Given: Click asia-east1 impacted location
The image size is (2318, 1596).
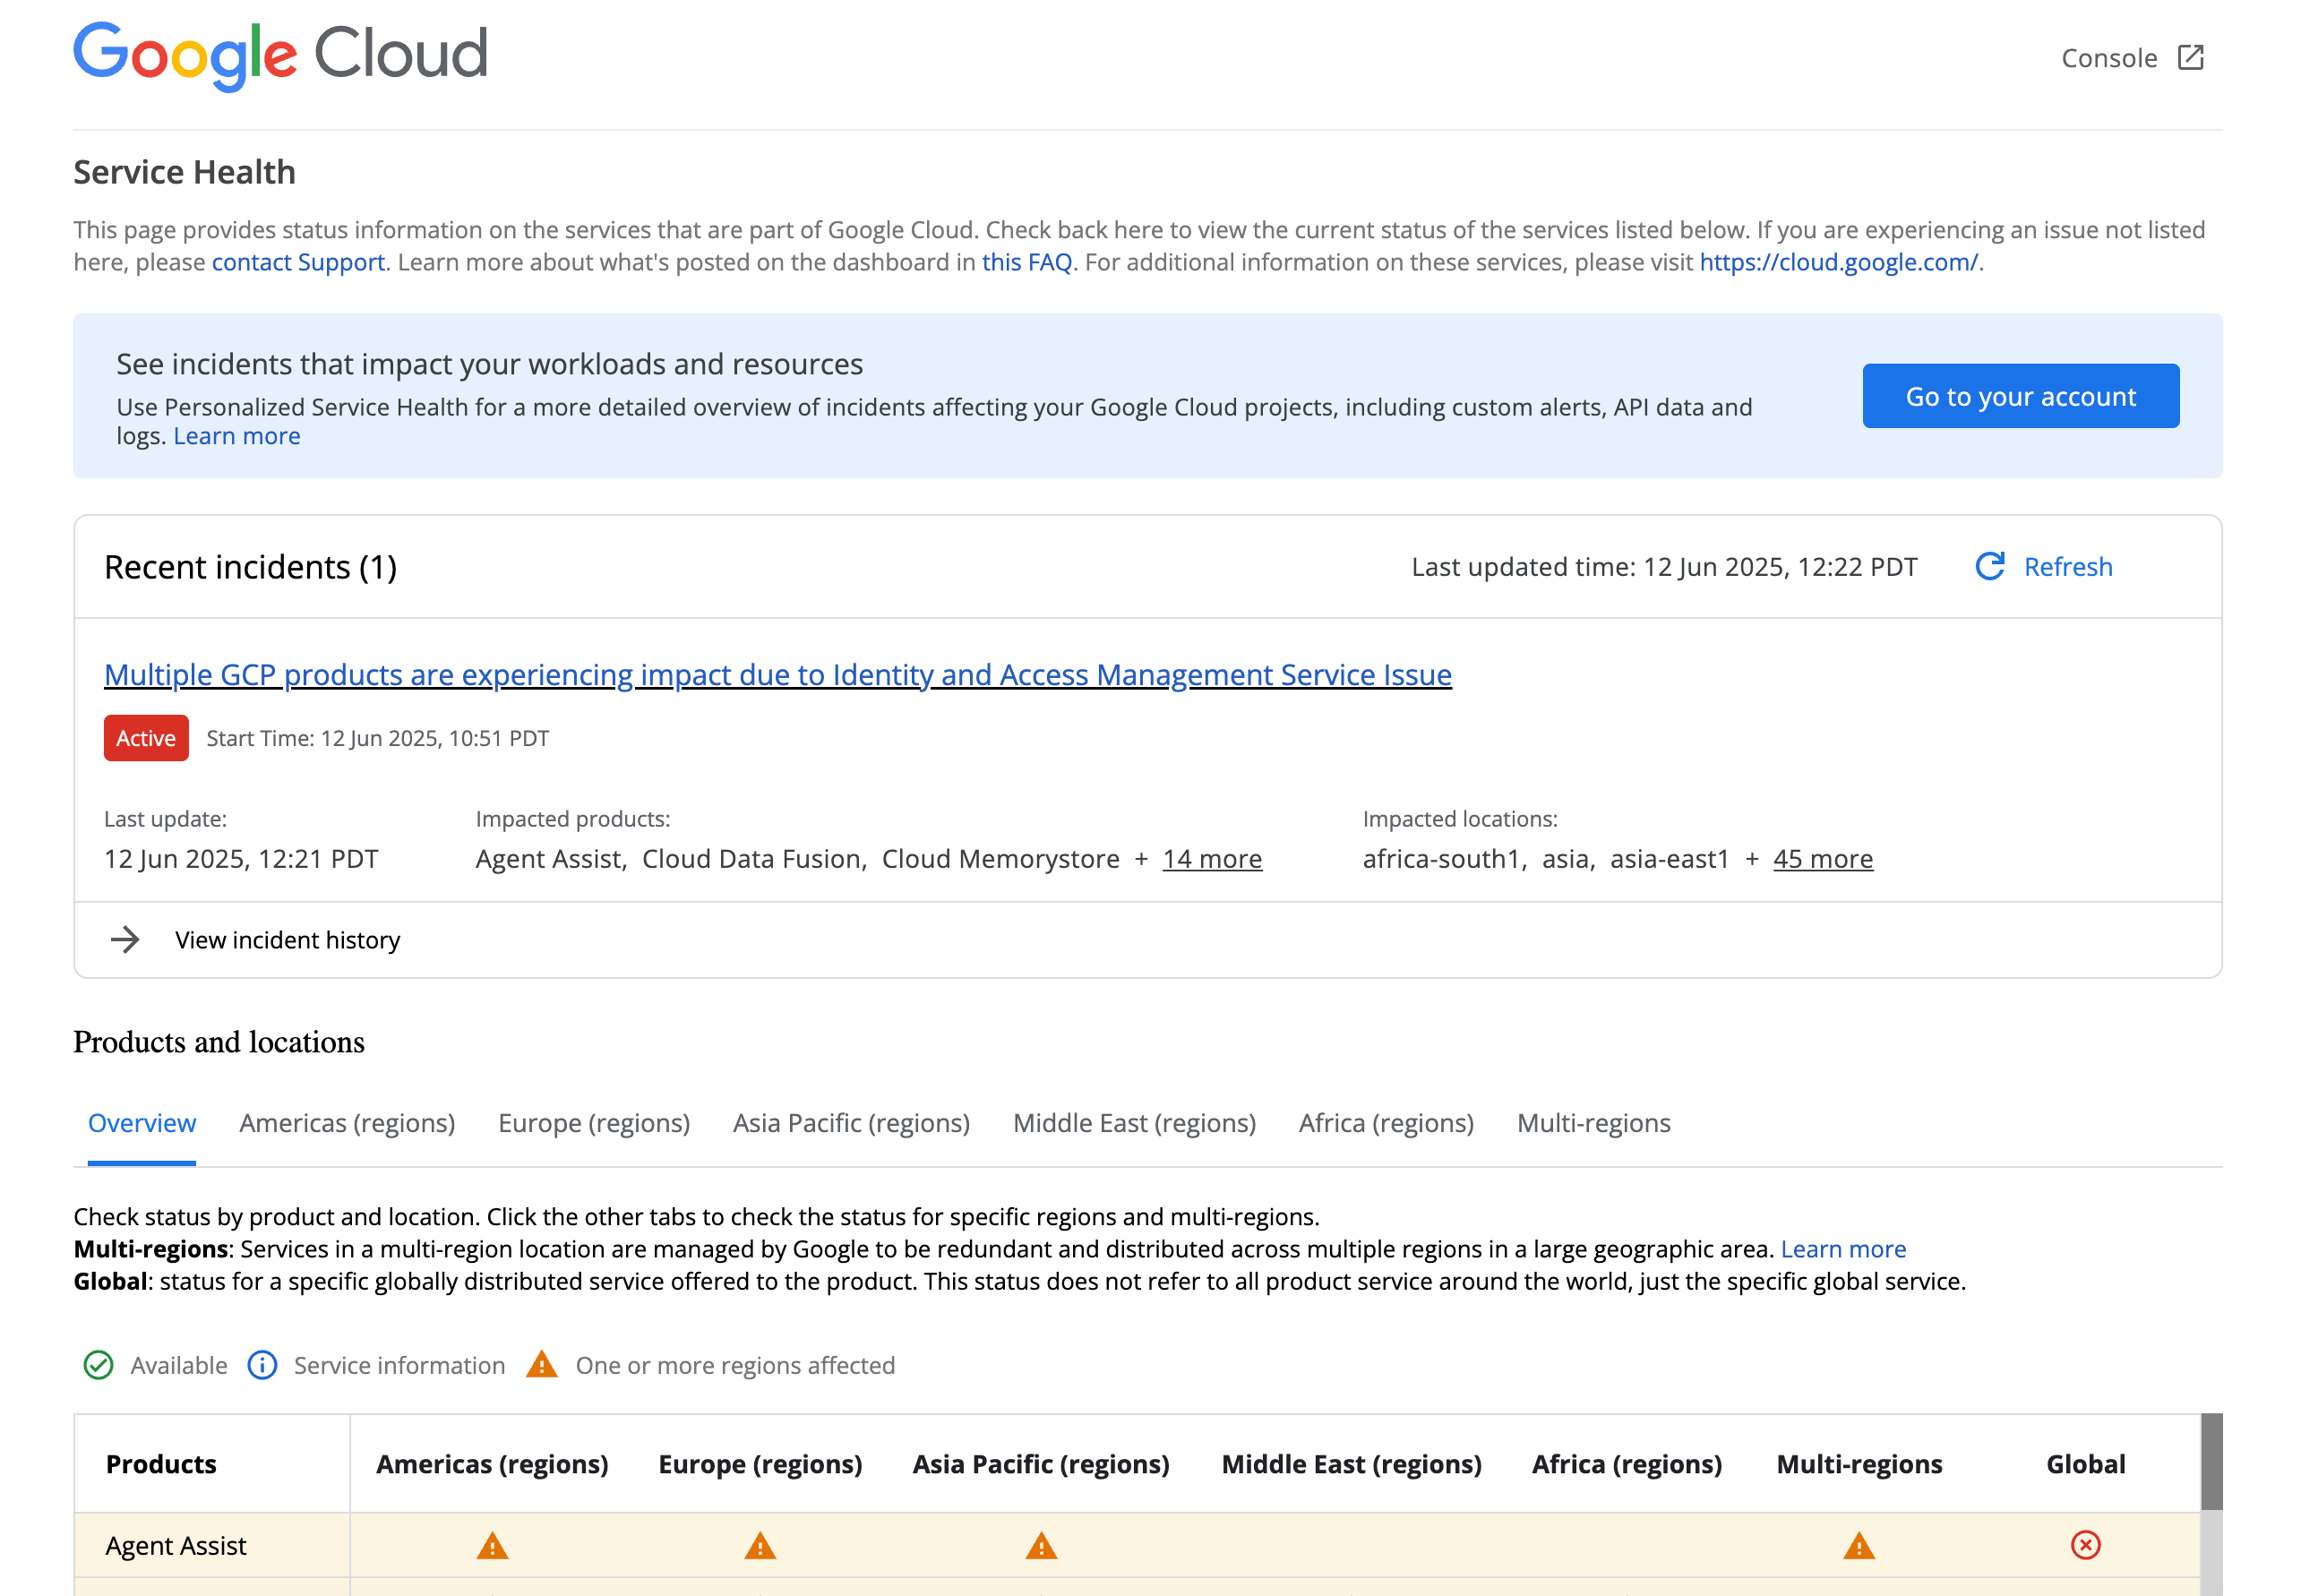Looking at the screenshot, I should (1669, 859).
